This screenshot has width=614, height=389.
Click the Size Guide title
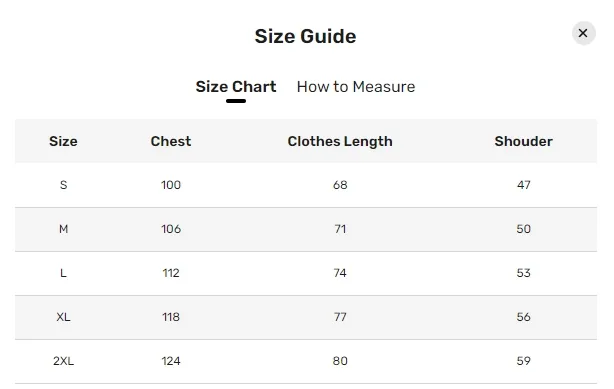[x=305, y=36]
